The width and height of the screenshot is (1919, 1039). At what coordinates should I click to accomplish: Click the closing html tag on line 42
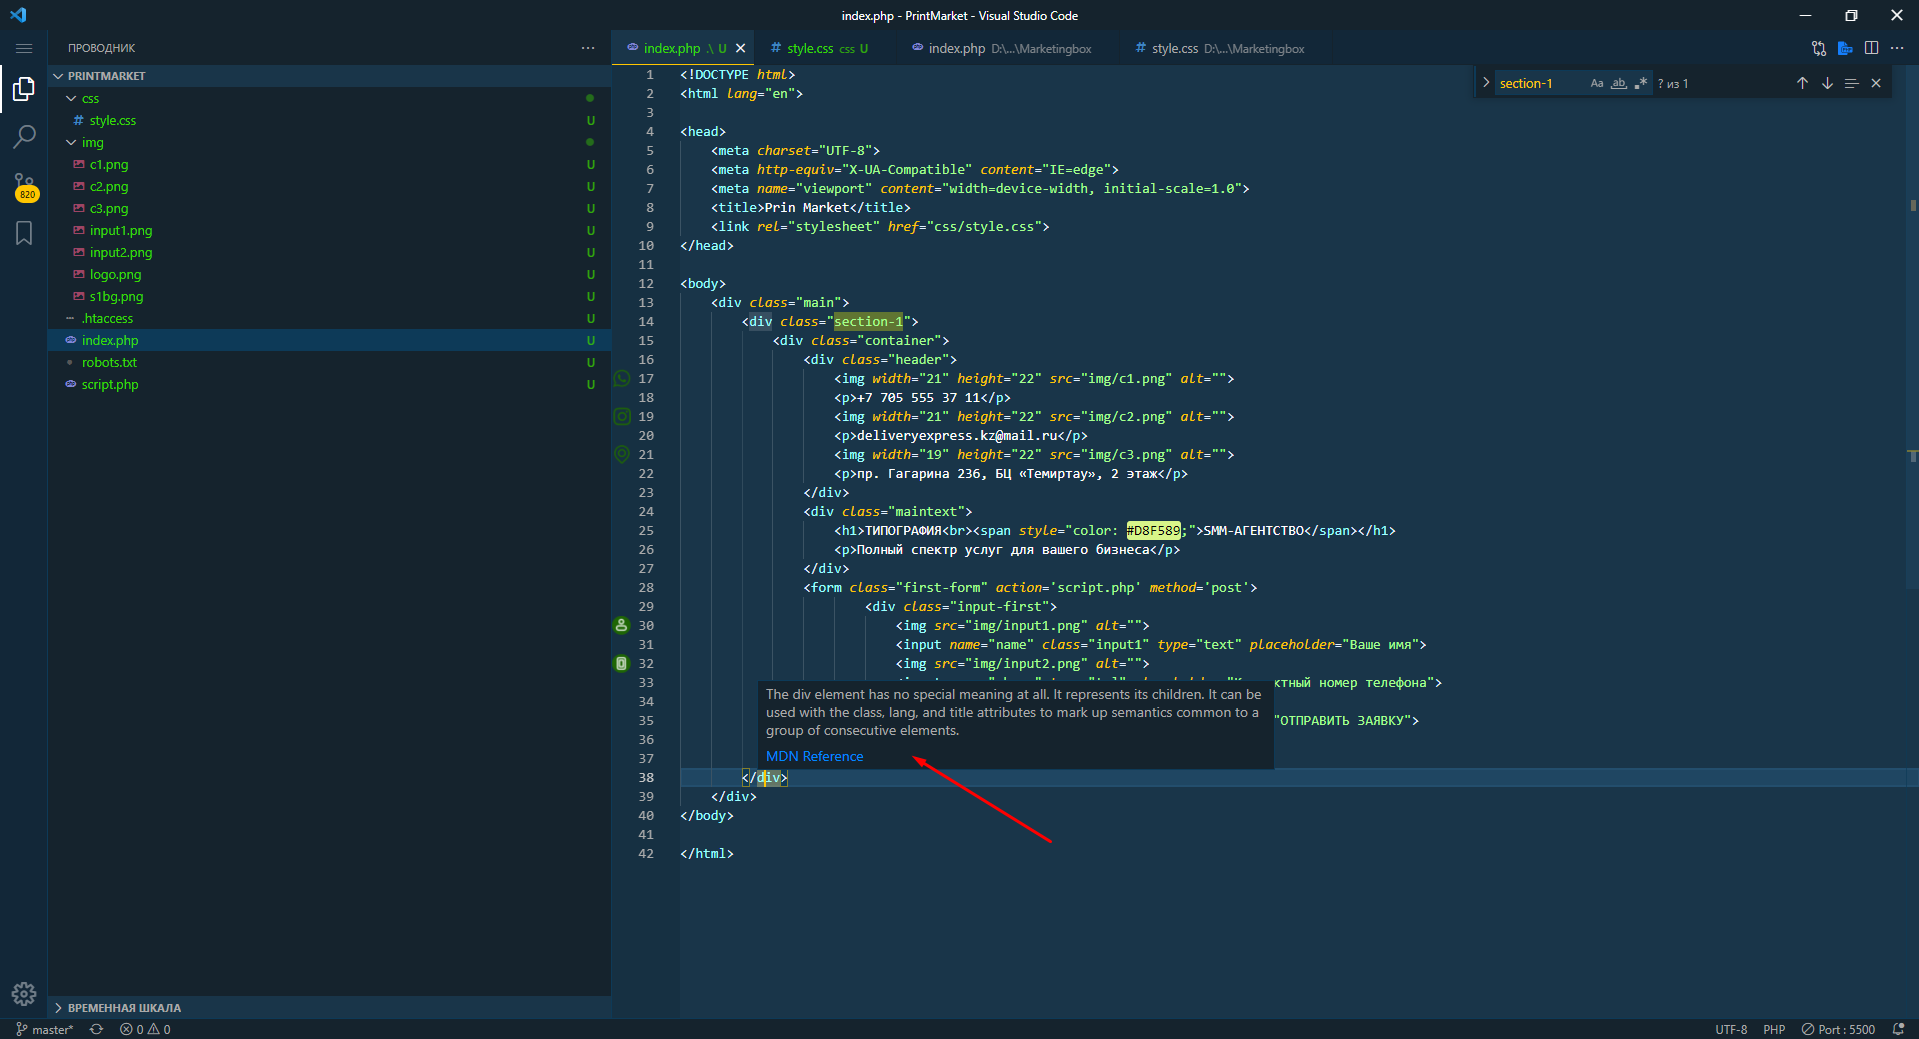pyautogui.click(x=707, y=853)
